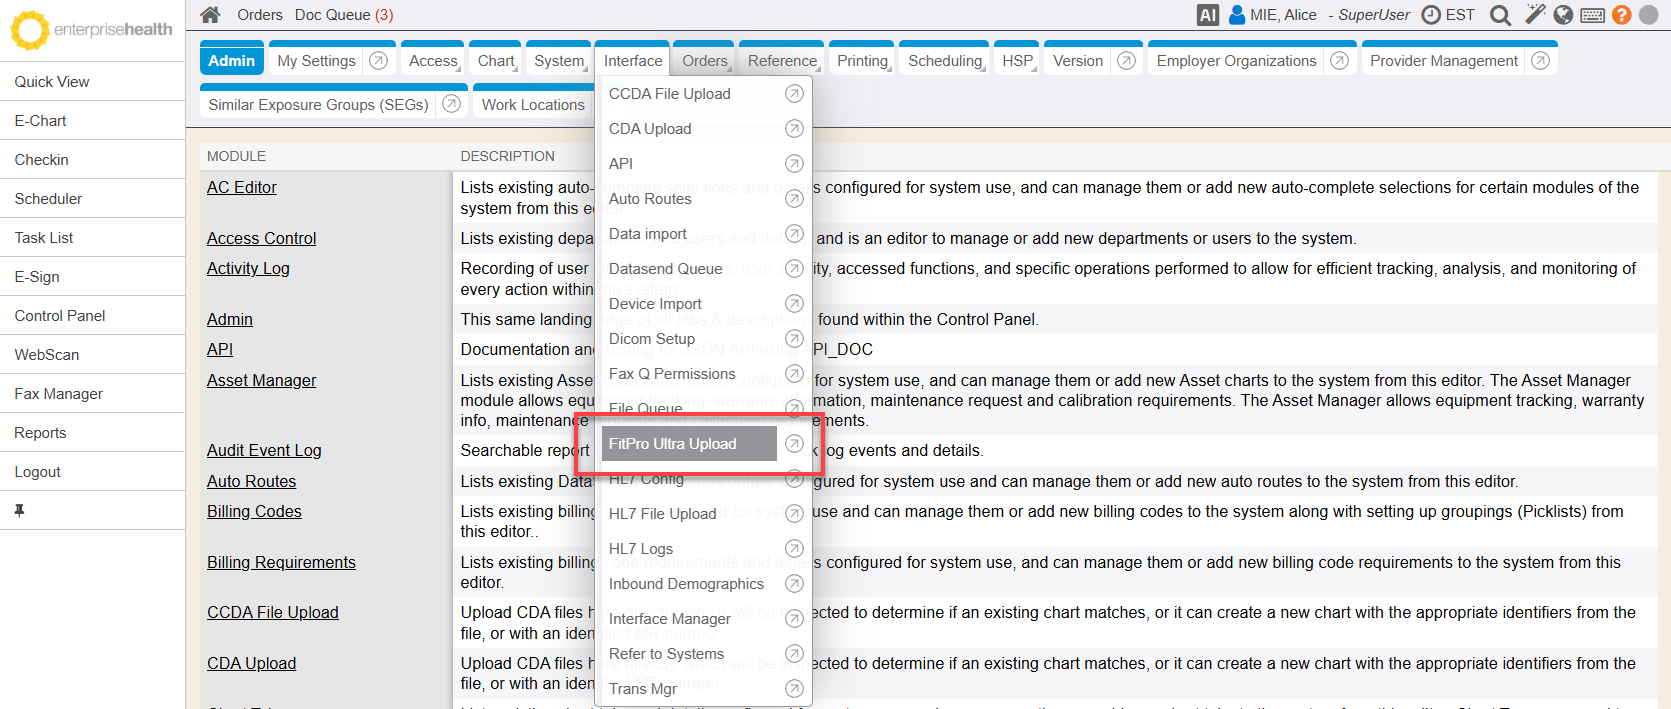Expand the Scheduling dropdown tab
The height and width of the screenshot is (709, 1671).
pyautogui.click(x=945, y=61)
